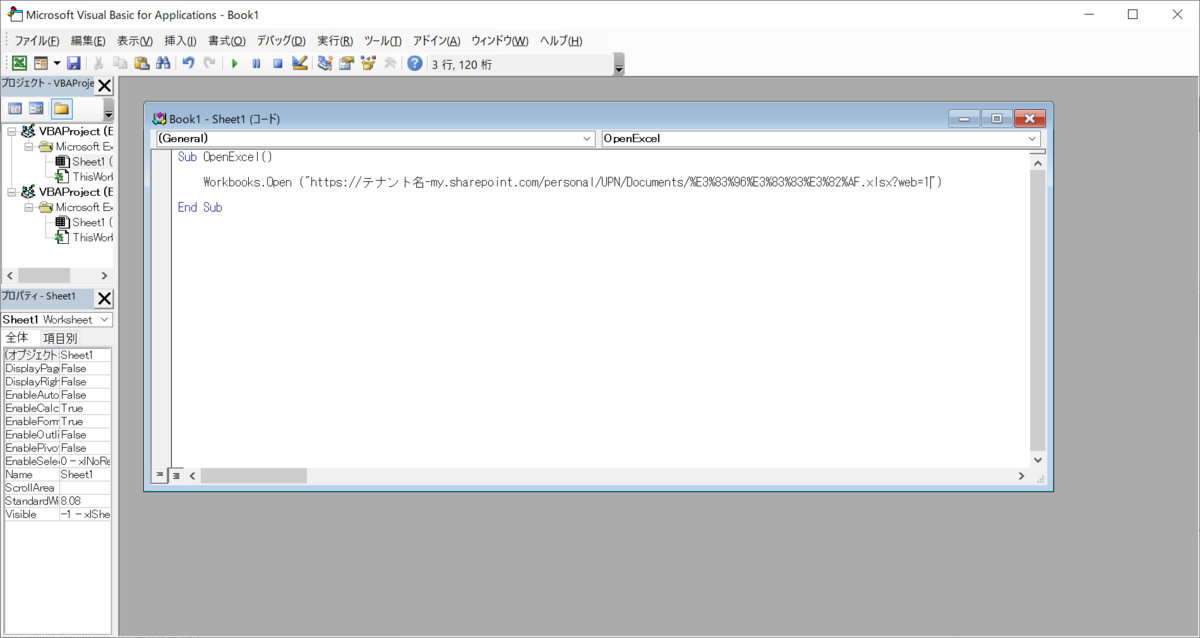Select top ThisWorkbook in project tree
The image size is (1200, 638).
84,176
